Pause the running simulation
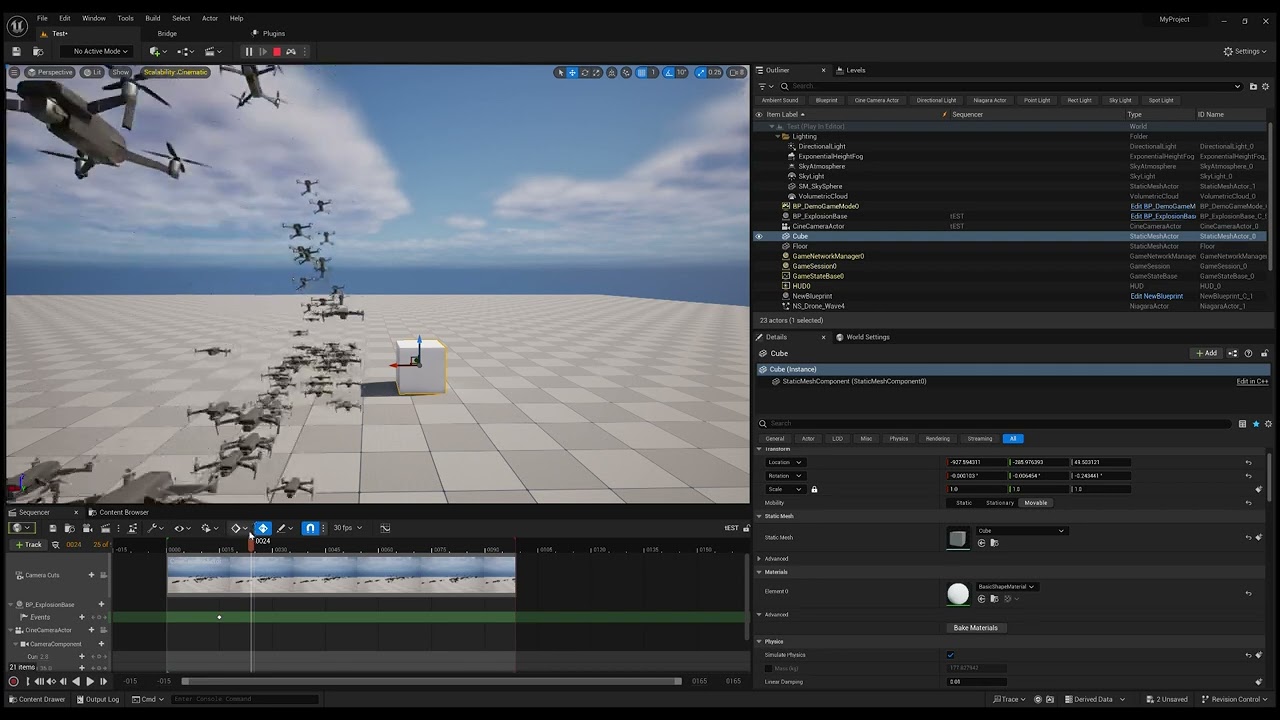 coord(249,51)
